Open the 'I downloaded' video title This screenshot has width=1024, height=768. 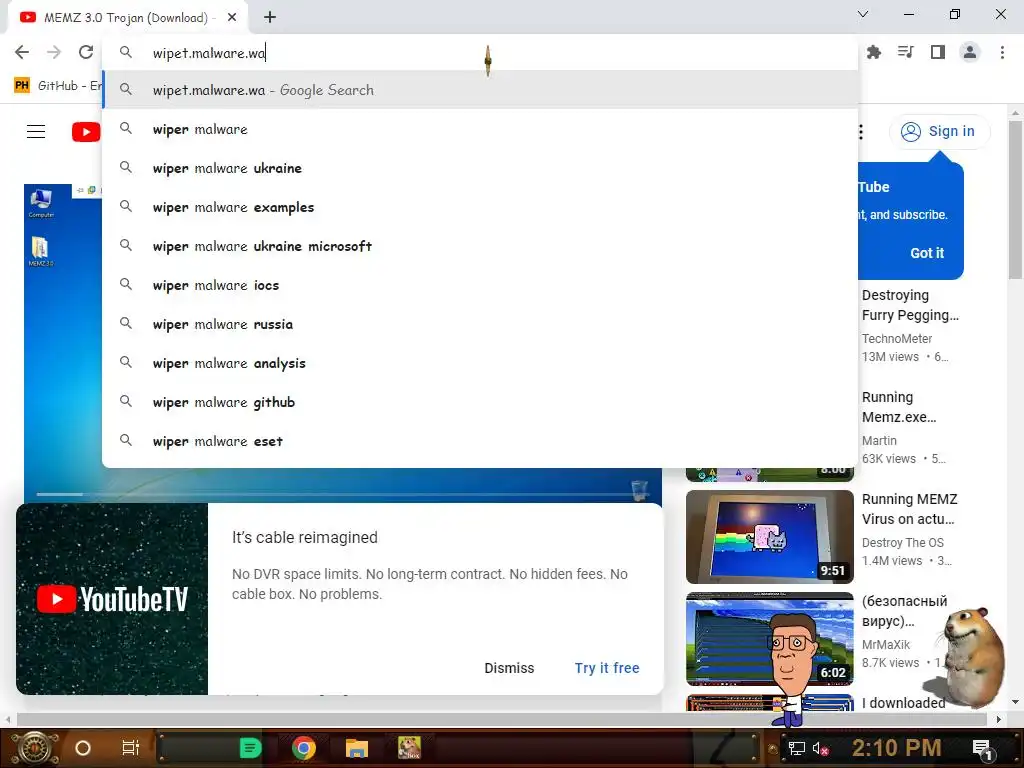click(903, 703)
